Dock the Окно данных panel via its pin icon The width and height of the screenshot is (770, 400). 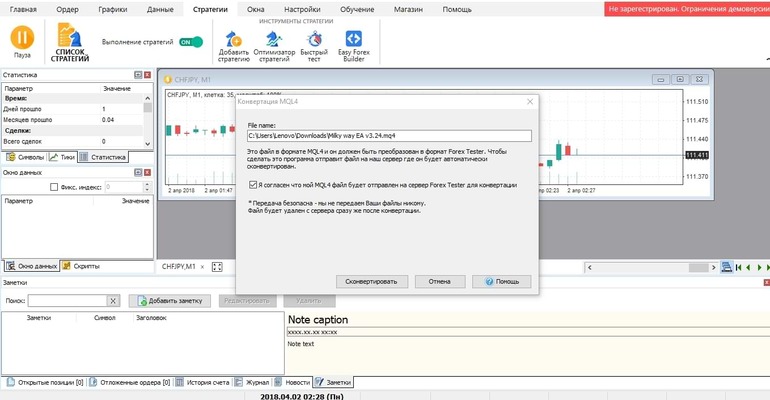tap(138, 173)
